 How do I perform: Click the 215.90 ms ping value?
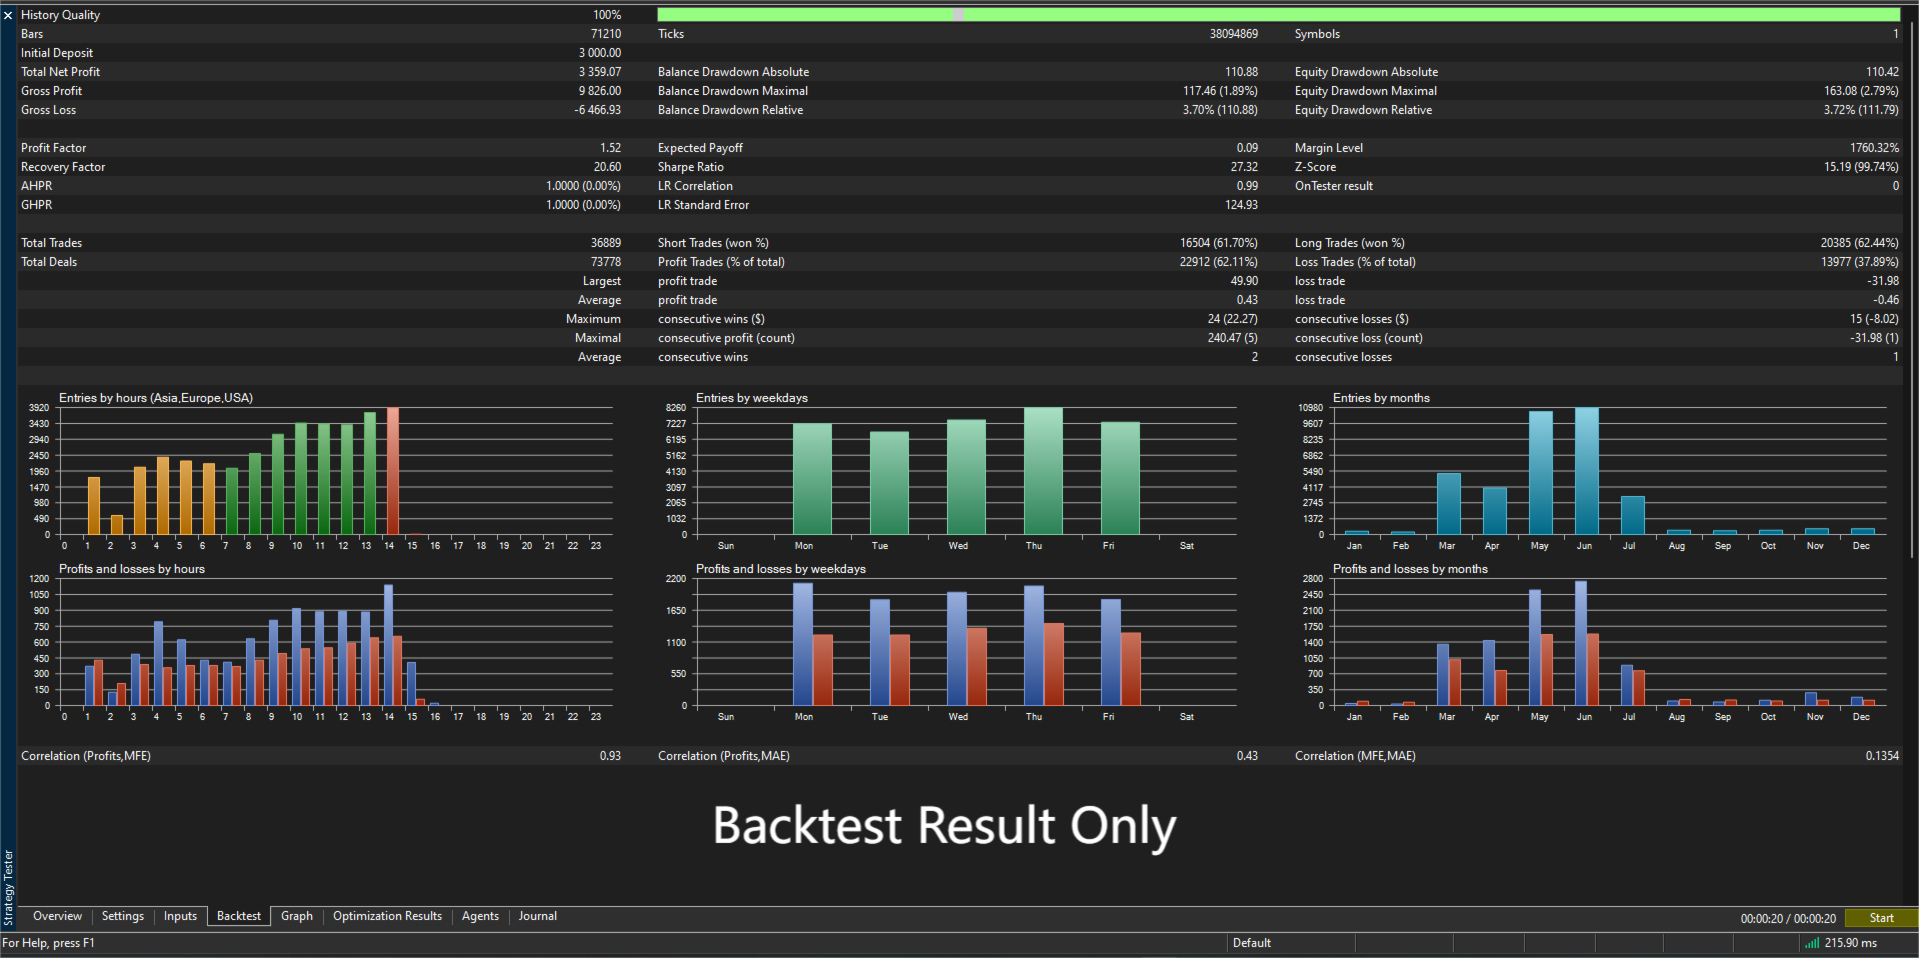click(x=1851, y=943)
